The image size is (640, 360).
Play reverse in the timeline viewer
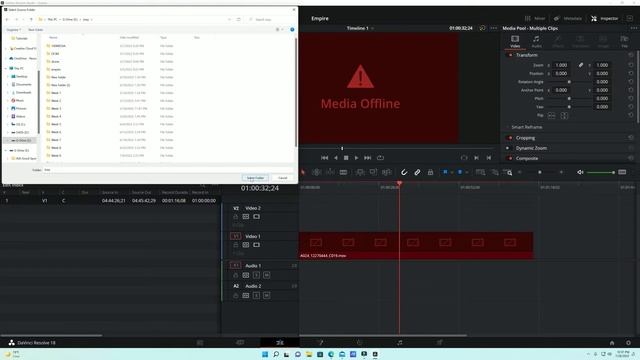pos(336,158)
